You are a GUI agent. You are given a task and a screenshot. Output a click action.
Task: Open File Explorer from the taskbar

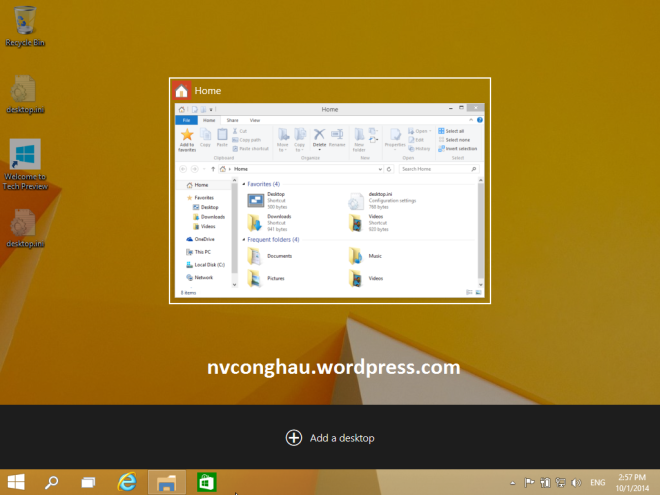167,482
